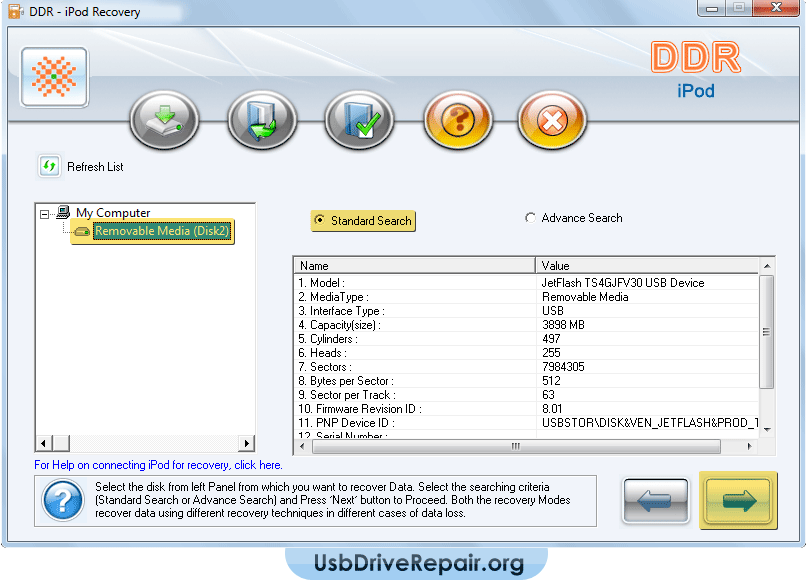Click the '8.01' firmware revision value
The height and width of the screenshot is (580, 806).
coord(552,409)
